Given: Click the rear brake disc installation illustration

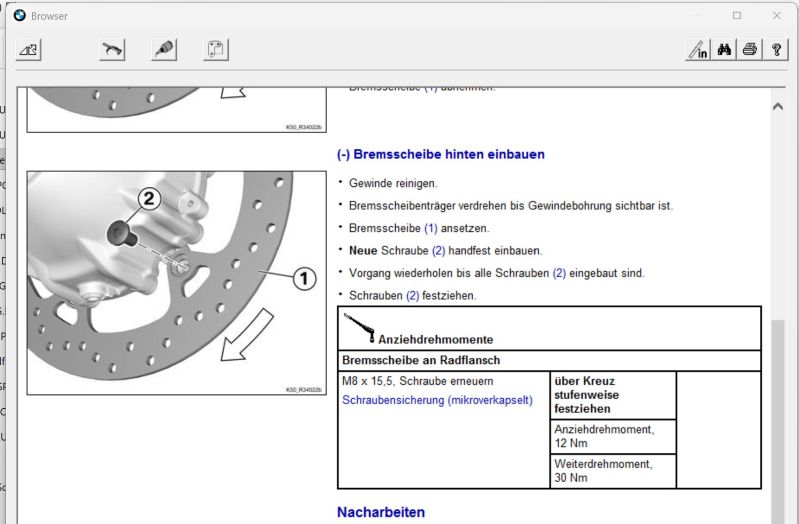Looking at the screenshot, I should 176,283.
